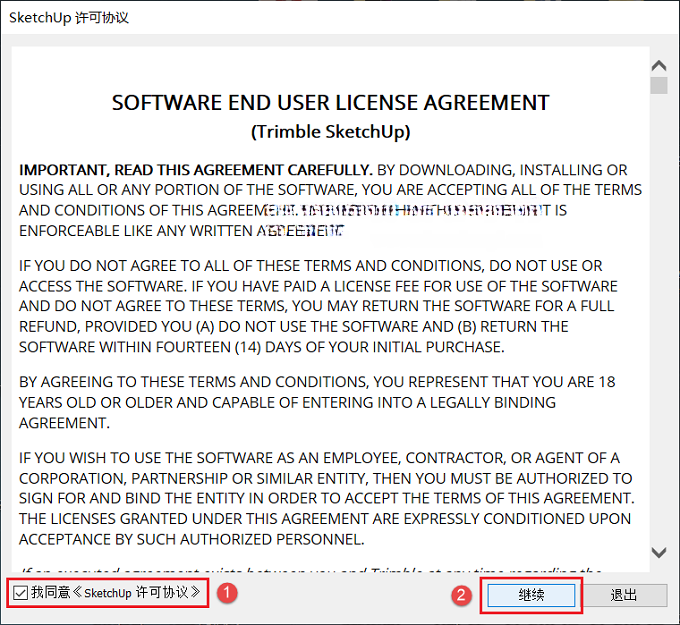Click the SketchUp 许可协议 window title
Image resolution: width=680 pixels, height=625 pixels.
[69, 18]
